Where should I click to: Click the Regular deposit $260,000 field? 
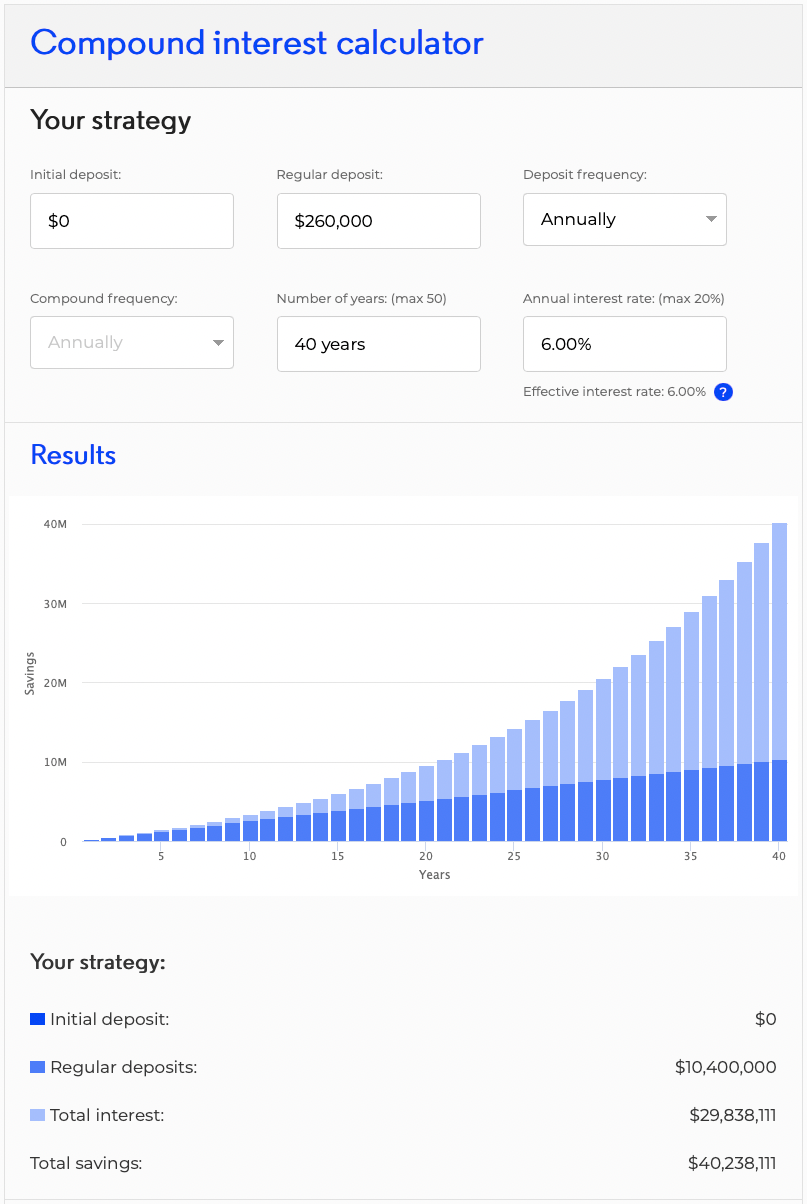379,221
